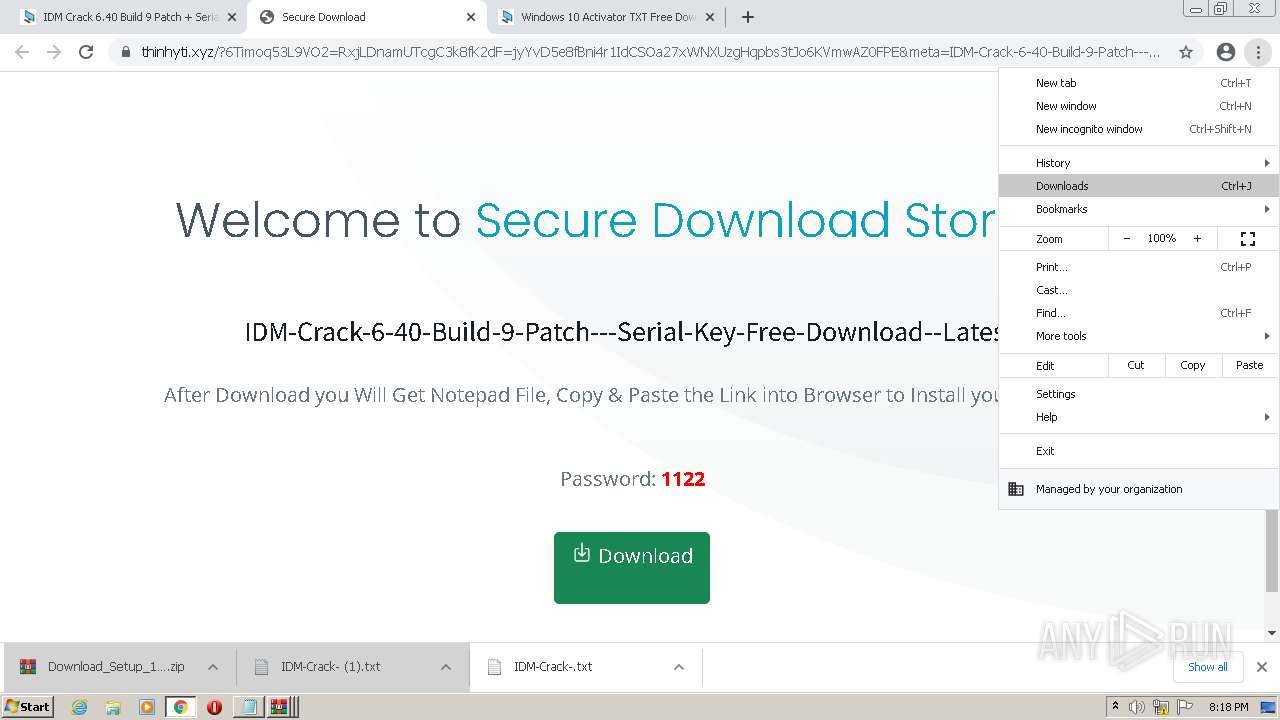Viewport: 1280px width, 720px height.
Task: Open the media player taskbar icon
Action: (146, 707)
